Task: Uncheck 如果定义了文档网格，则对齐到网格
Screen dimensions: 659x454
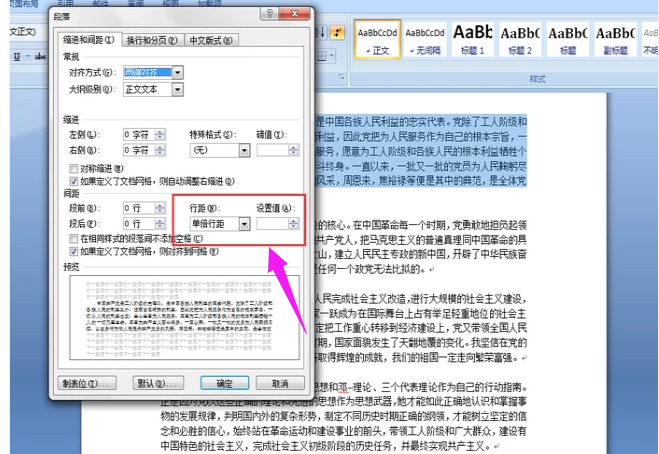Action: (72, 254)
